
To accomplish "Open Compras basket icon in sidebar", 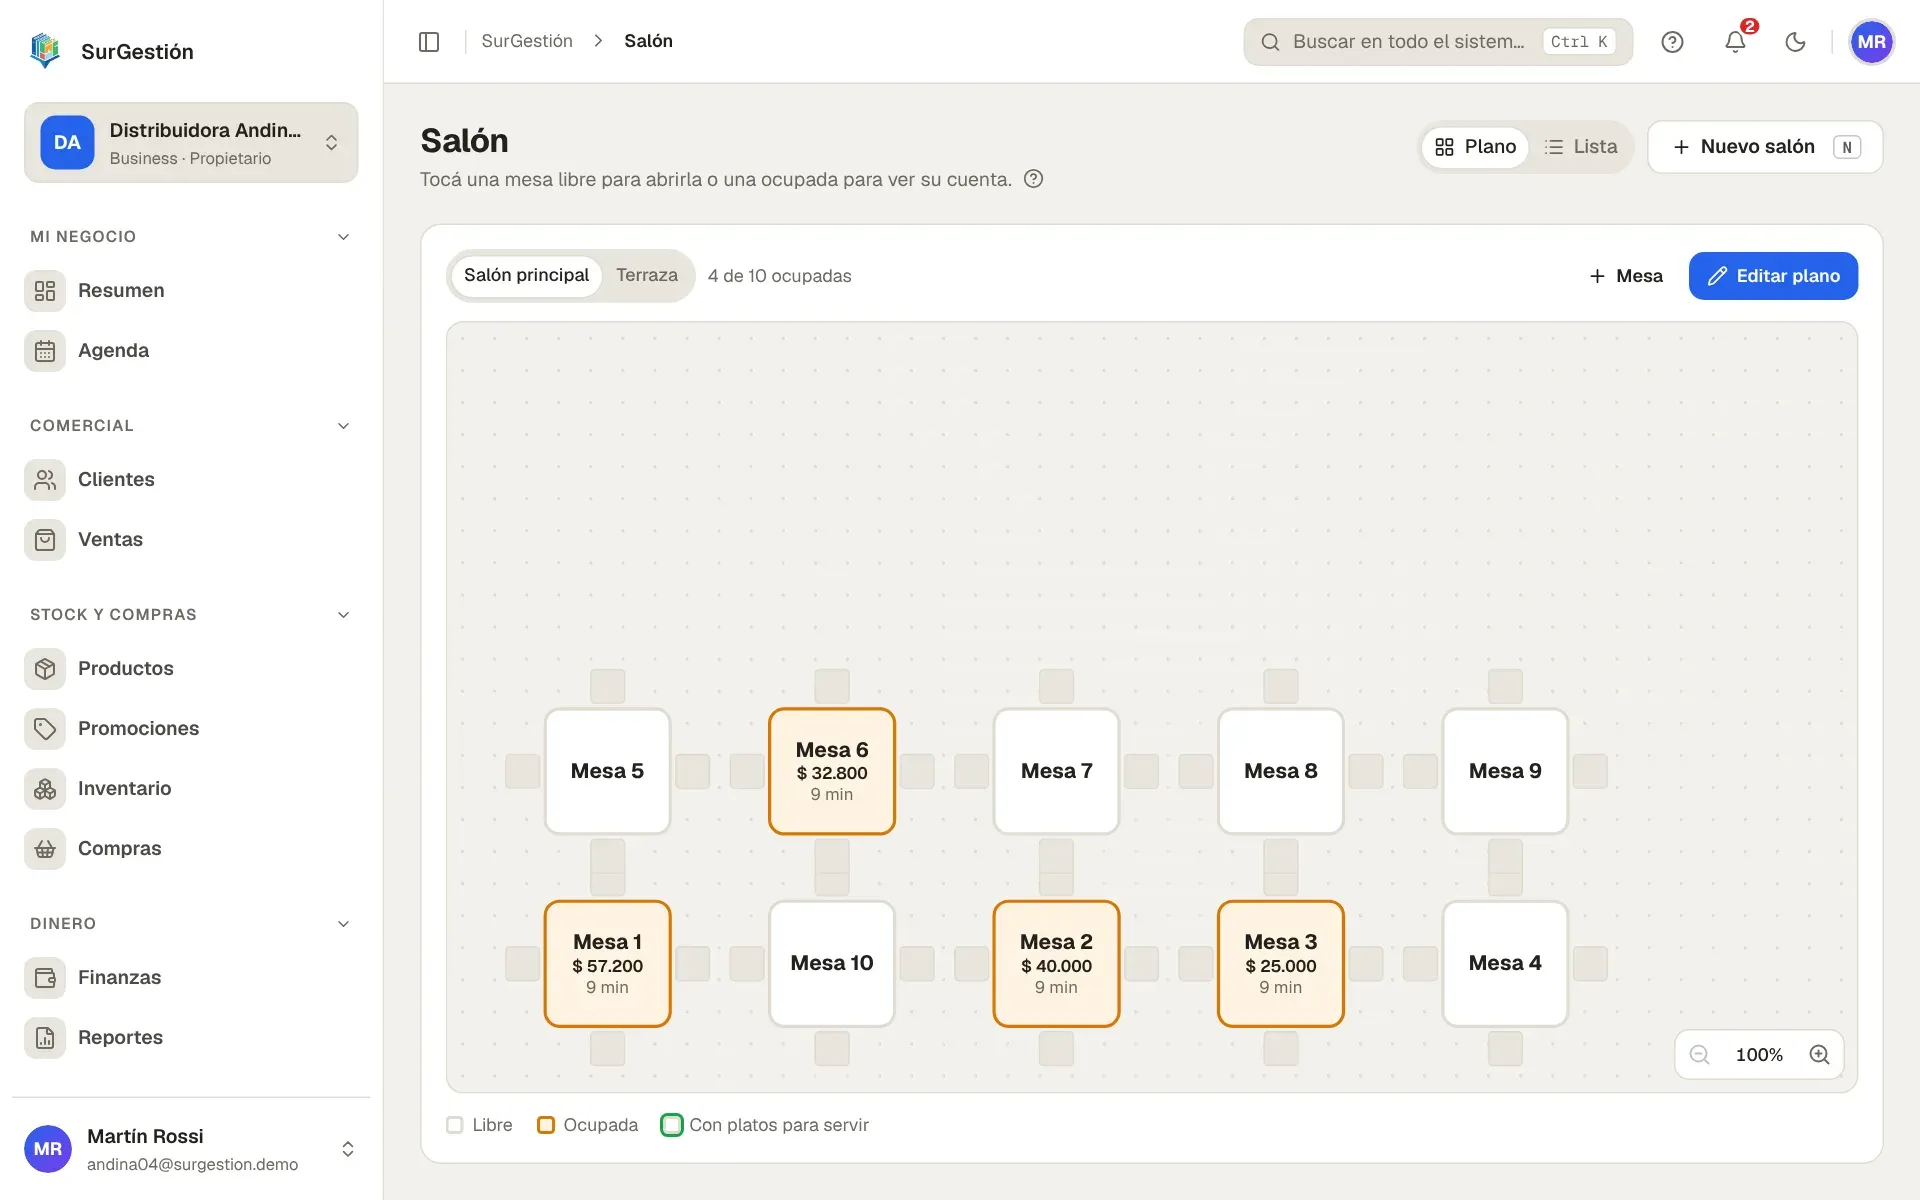I will tap(45, 849).
